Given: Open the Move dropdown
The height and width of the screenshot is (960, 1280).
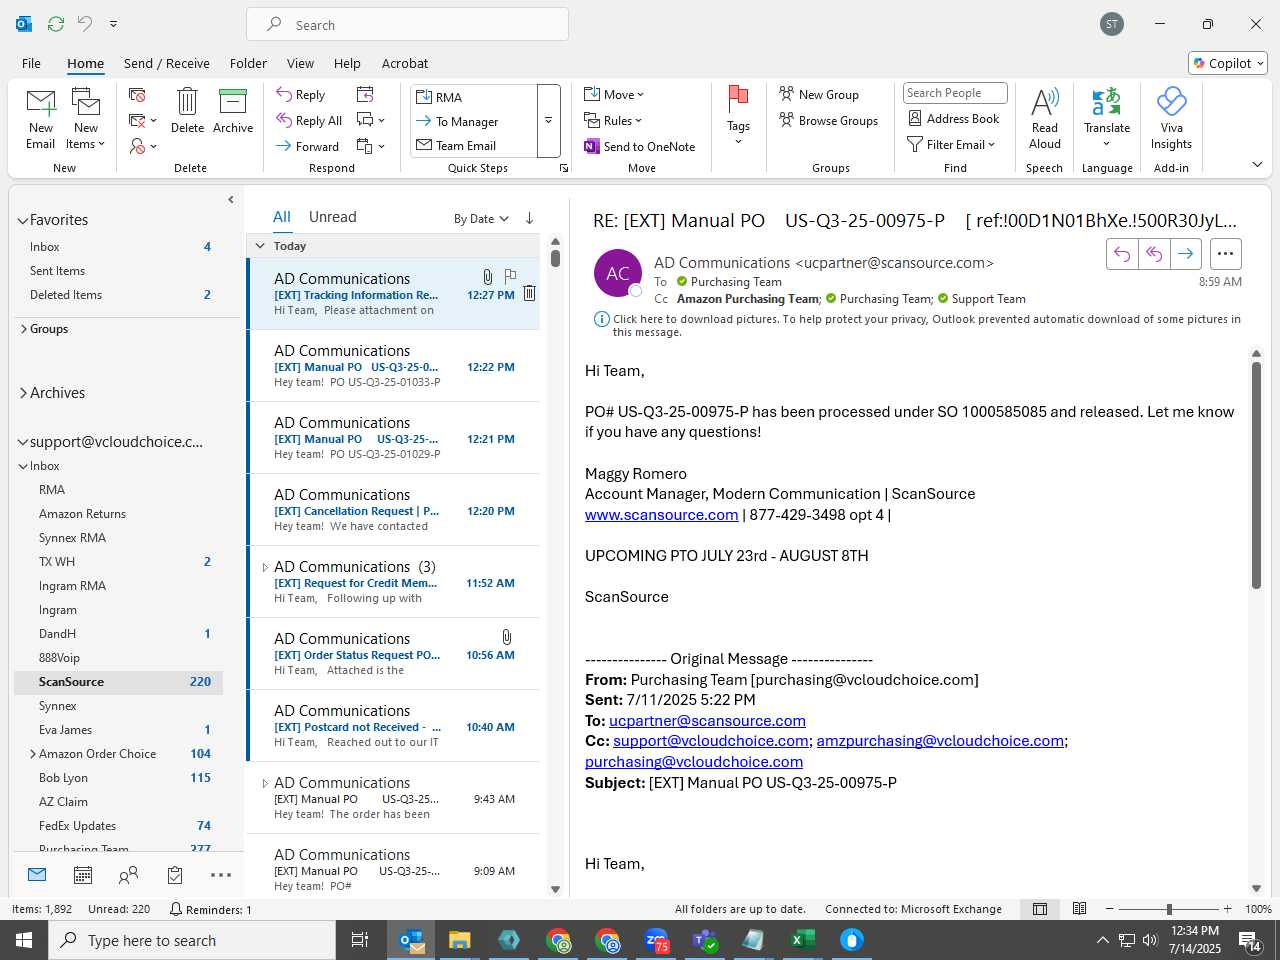Looking at the screenshot, I should [614, 94].
